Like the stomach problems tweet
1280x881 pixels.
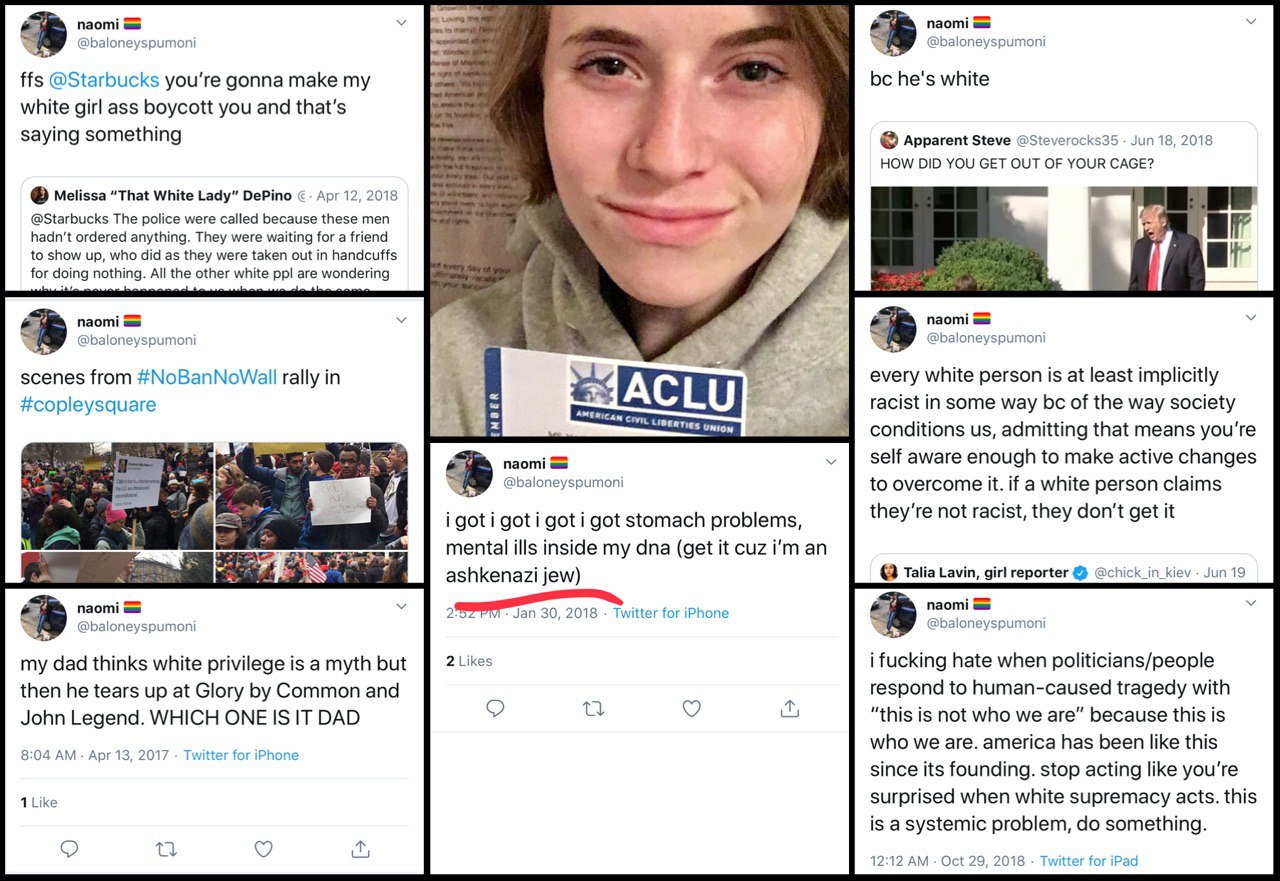(691, 708)
